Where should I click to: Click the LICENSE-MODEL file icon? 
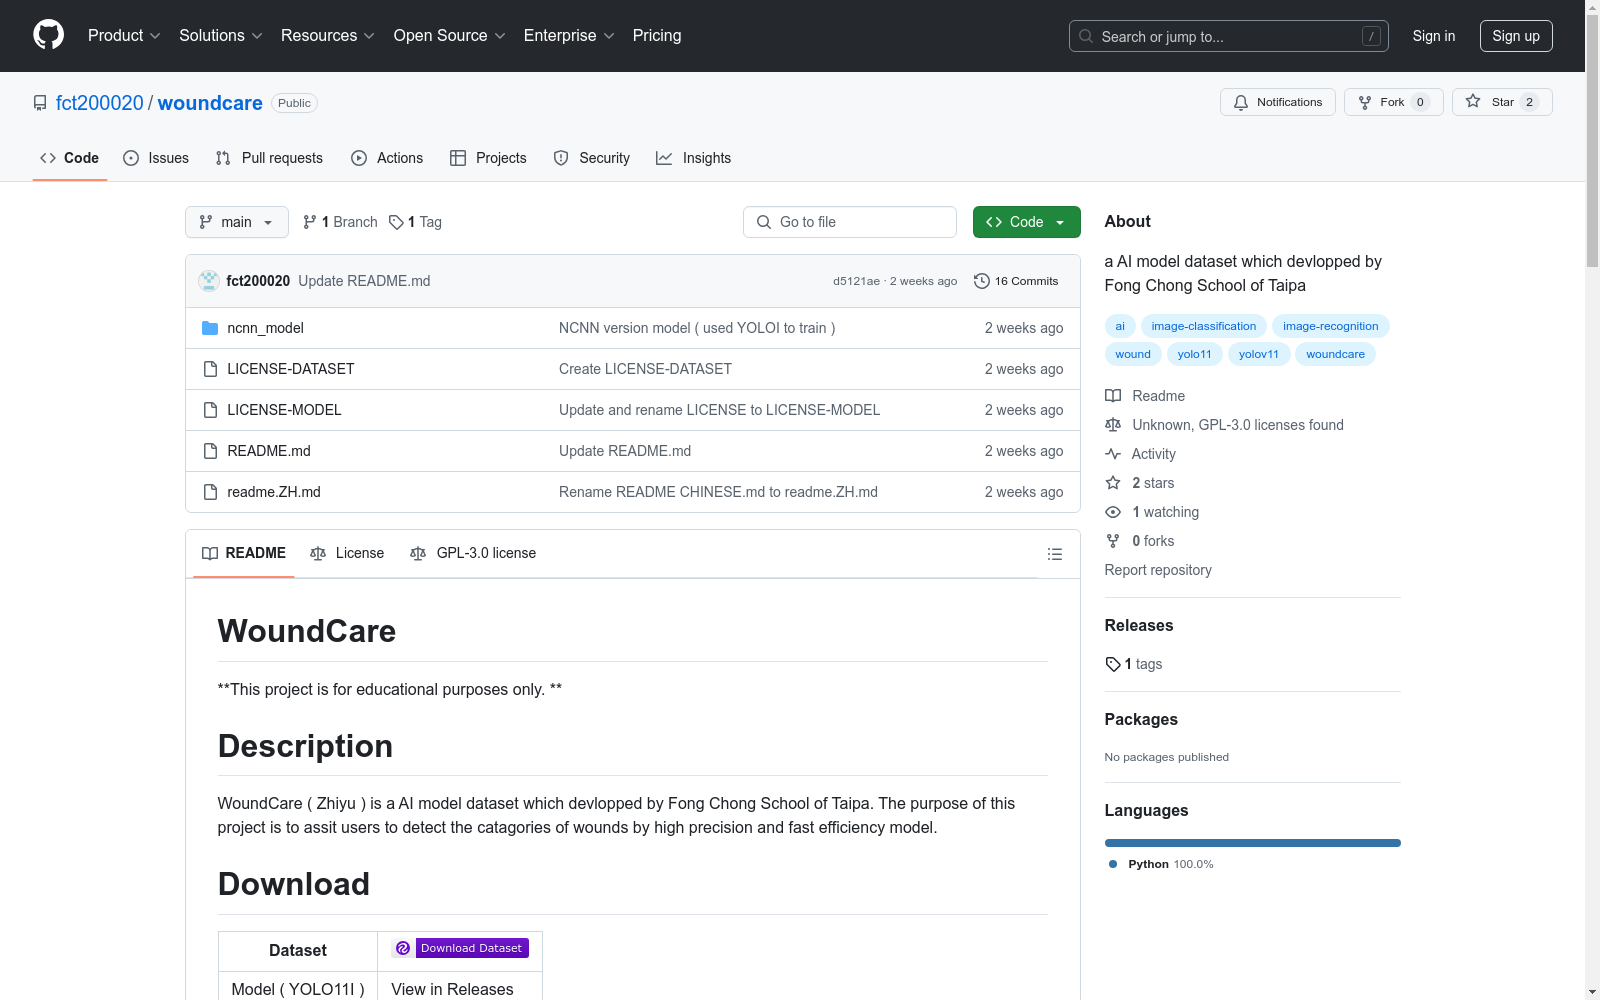click(210, 410)
